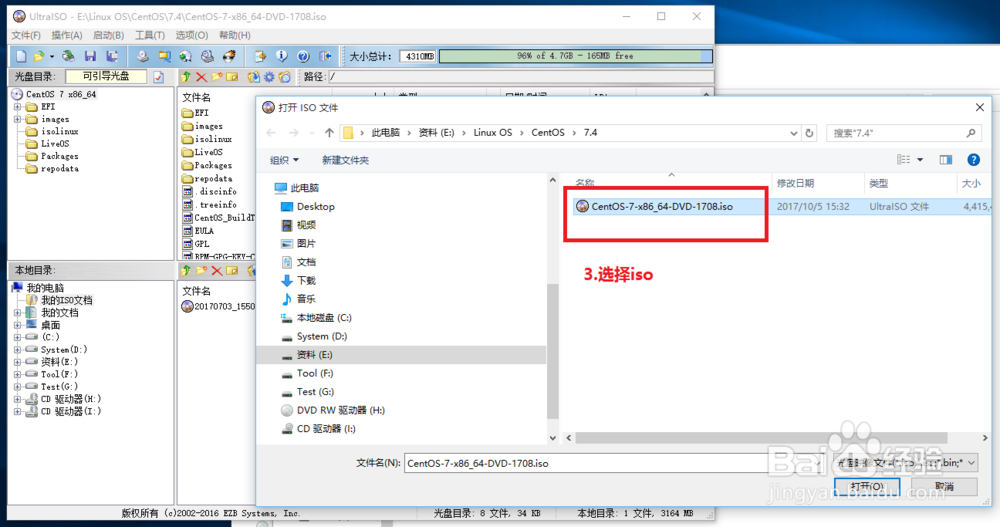Expand 我的文档 node in local tree
The image size is (1000, 527).
[18, 313]
